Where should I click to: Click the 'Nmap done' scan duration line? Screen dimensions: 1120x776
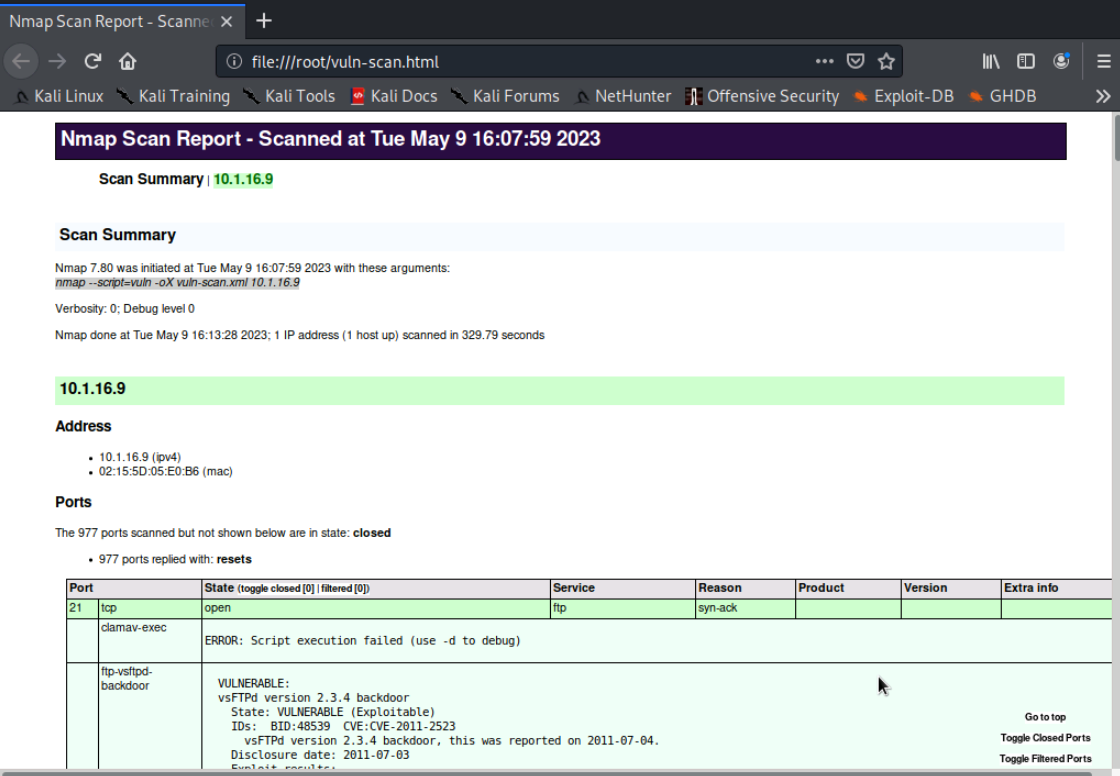click(299, 335)
